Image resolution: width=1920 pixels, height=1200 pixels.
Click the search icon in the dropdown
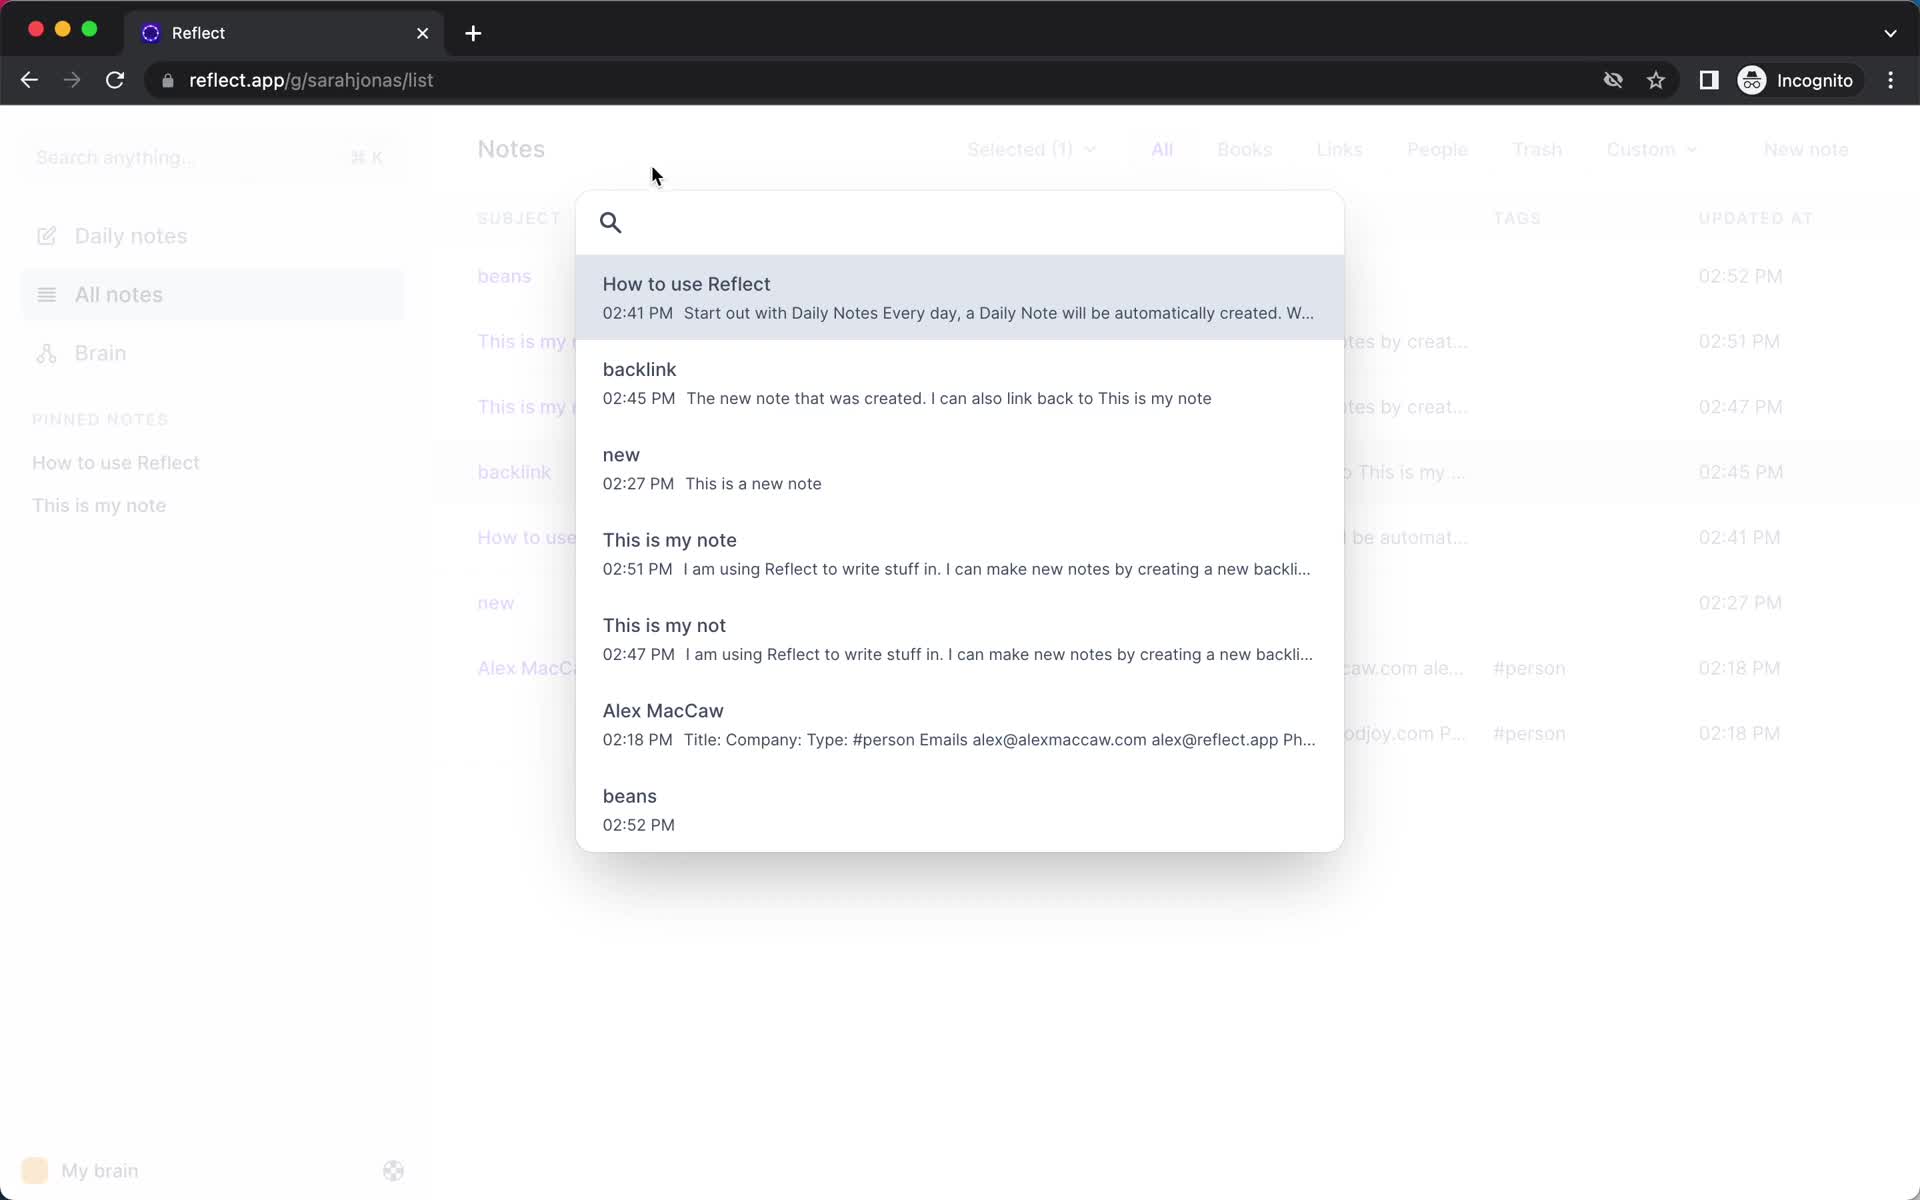610,221
